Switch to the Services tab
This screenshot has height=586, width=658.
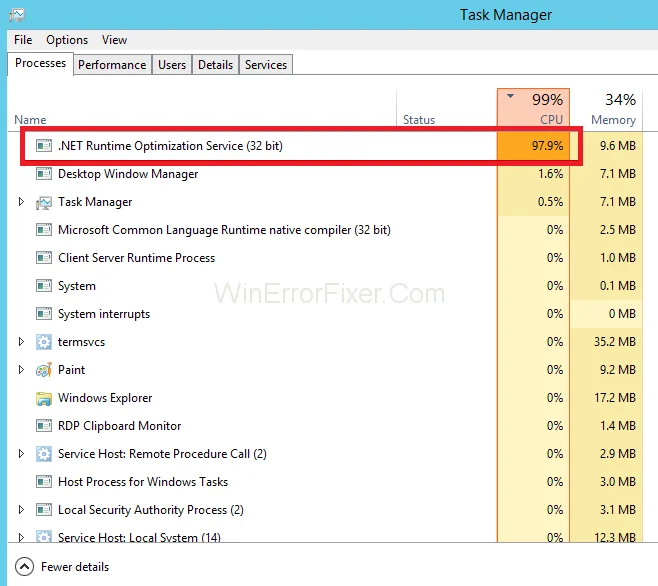pyautogui.click(x=266, y=65)
